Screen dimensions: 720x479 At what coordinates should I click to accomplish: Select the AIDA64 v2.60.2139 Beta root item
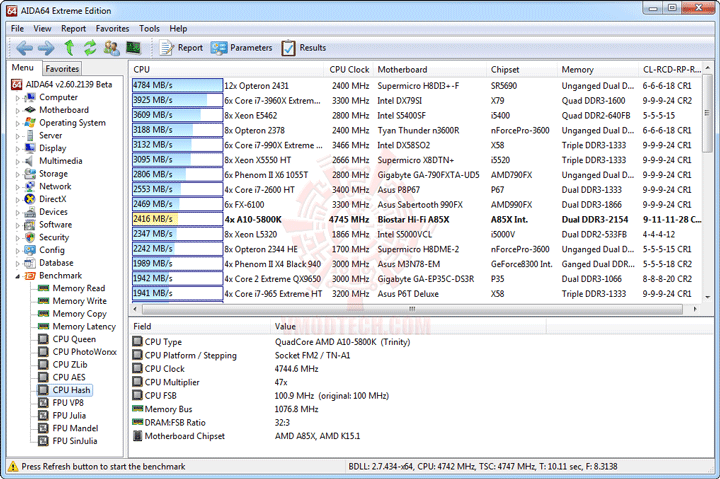pos(62,85)
